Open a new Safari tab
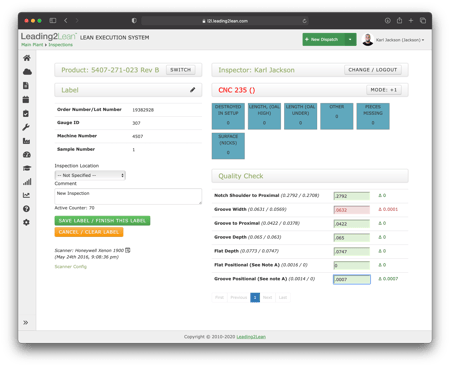The height and width of the screenshot is (367, 450). [x=411, y=21]
